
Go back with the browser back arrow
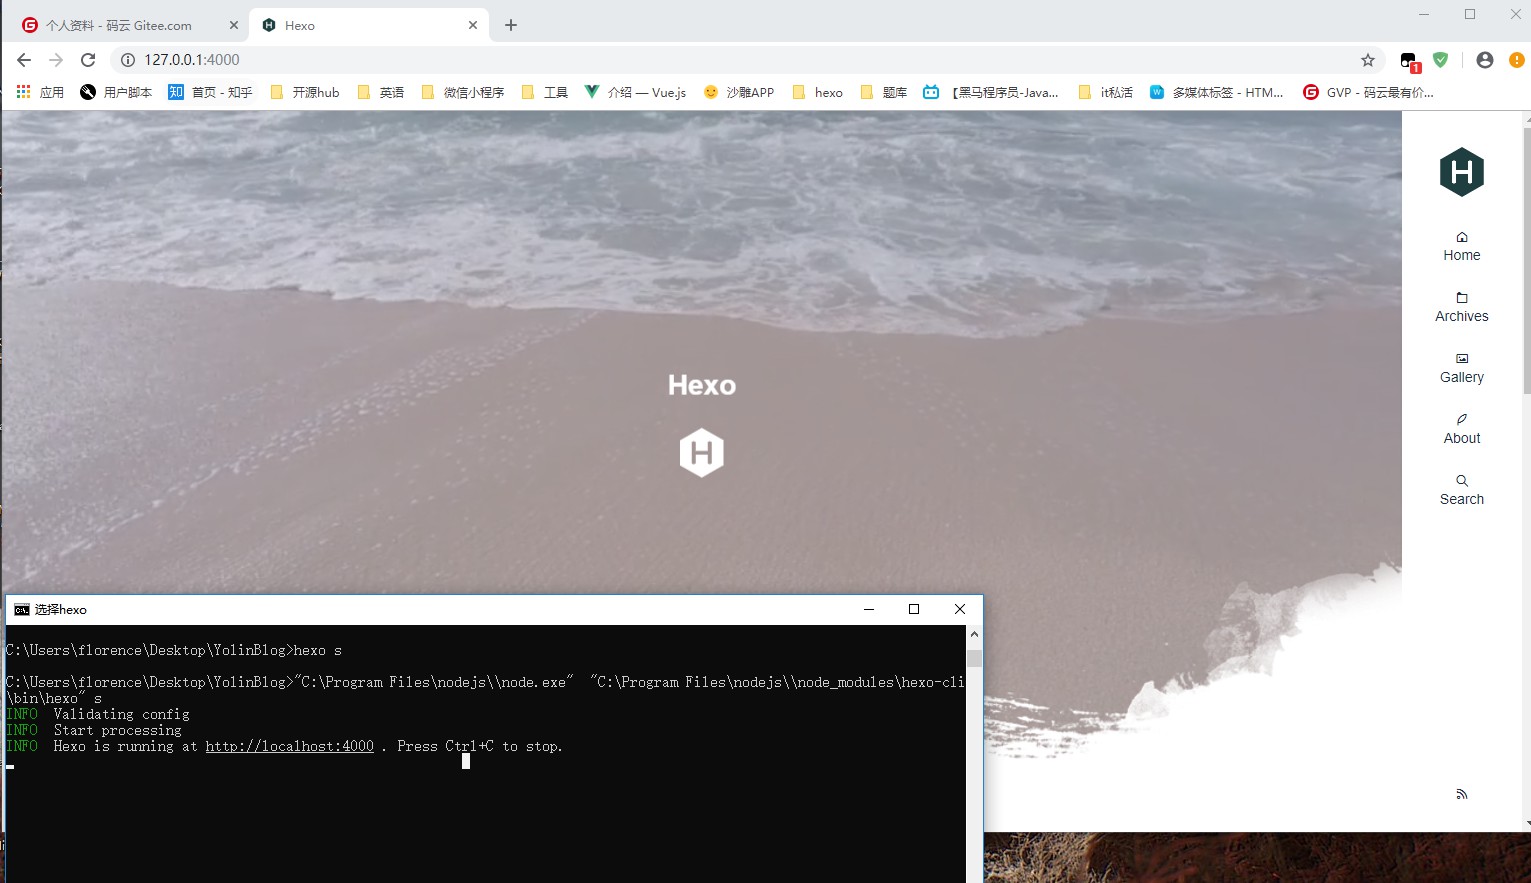point(24,60)
